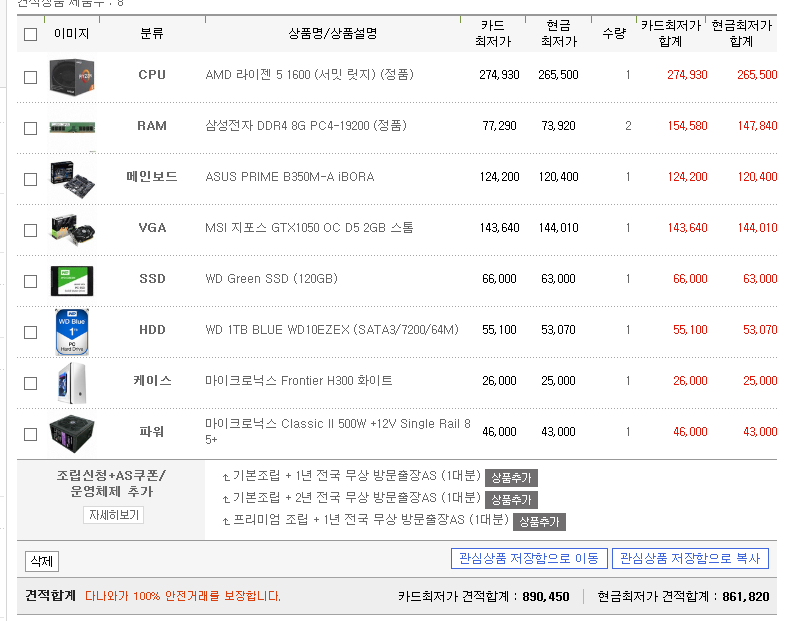792x621 pixels.
Task: Click the MSI GTX1050 graphics card image
Action: click(x=72, y=230)
